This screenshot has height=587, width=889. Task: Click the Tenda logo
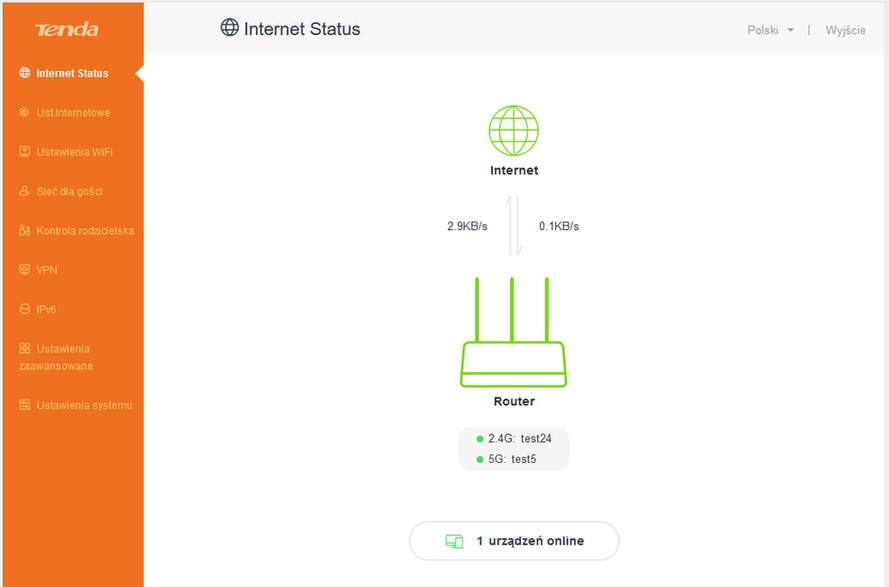[66, 29]
